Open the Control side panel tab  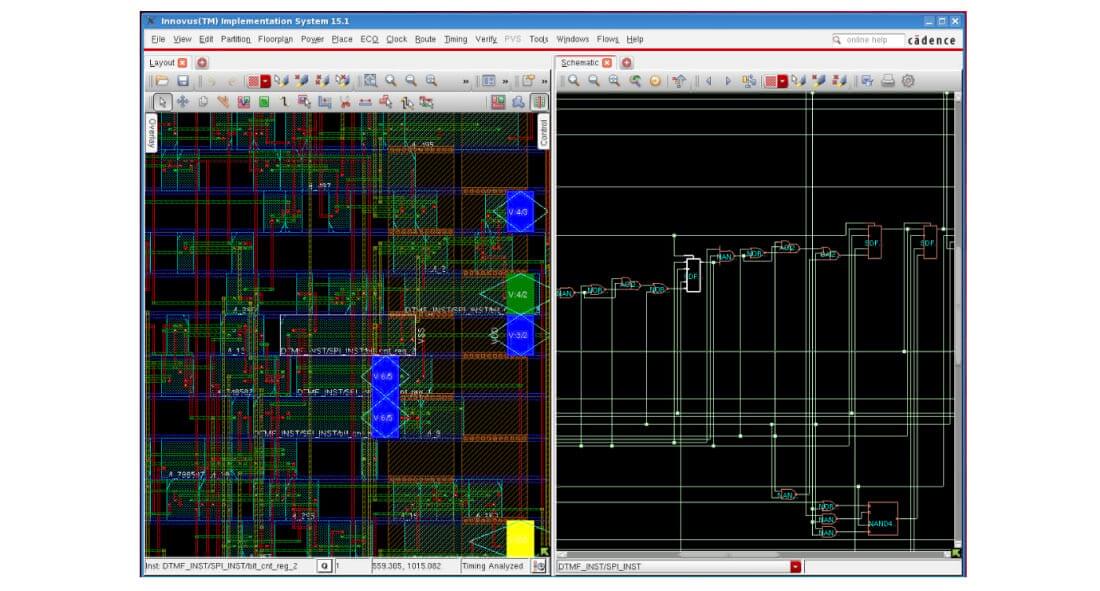tap(543, 131)
